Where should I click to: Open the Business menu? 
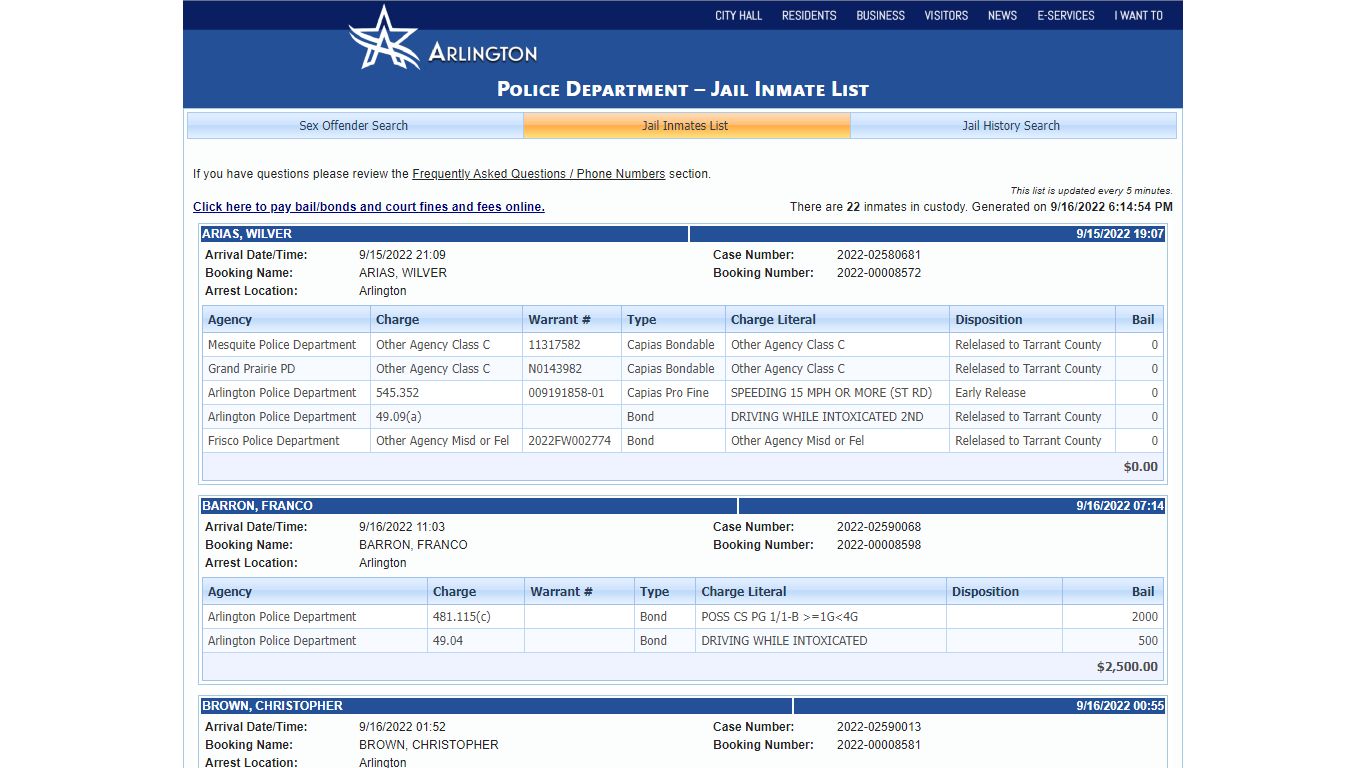click(880, 15)
